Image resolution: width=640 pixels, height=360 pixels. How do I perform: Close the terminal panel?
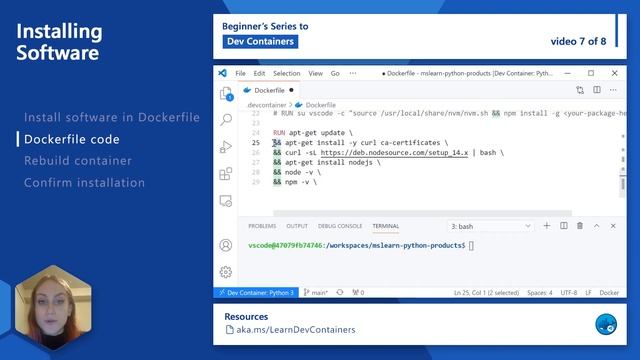point(613,226)
